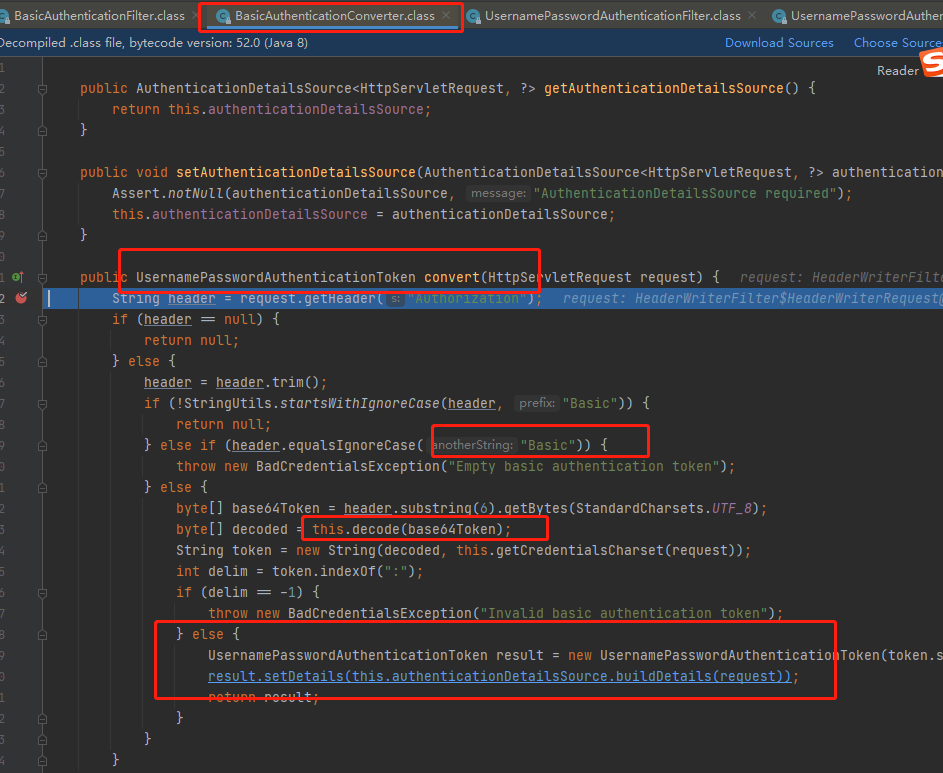This screenshot has height=773, width=943.
Task: Click the getAuthenticationDetailsSource method name
Action: pos(663,88)
